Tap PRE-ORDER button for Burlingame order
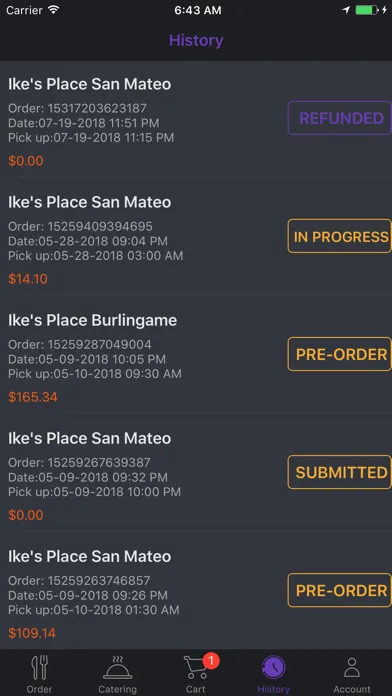392x696 pixels. tap(340, 354)
